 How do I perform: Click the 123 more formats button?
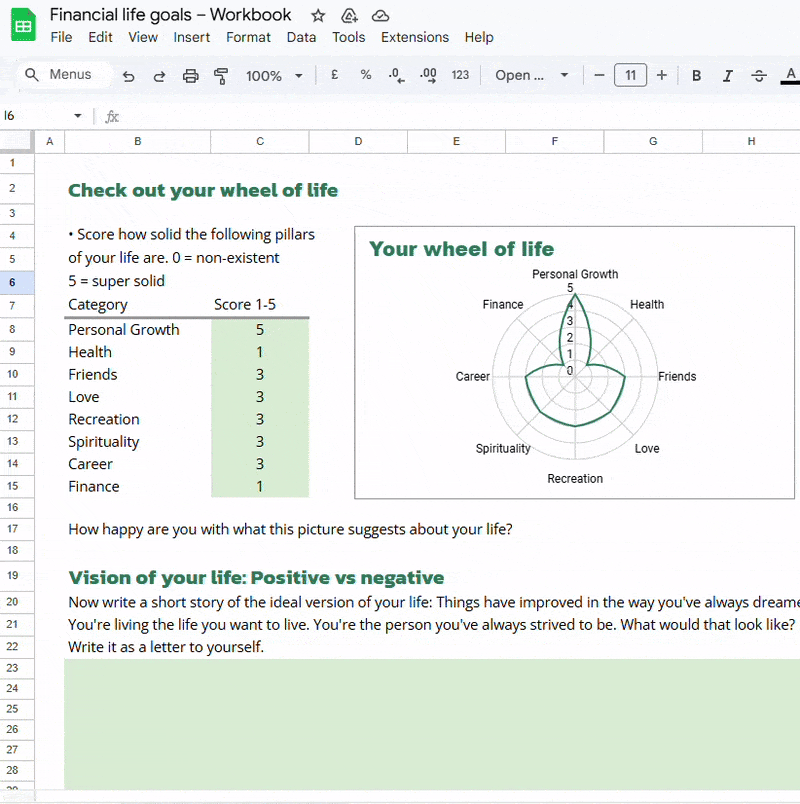click(x=460, y=75)
